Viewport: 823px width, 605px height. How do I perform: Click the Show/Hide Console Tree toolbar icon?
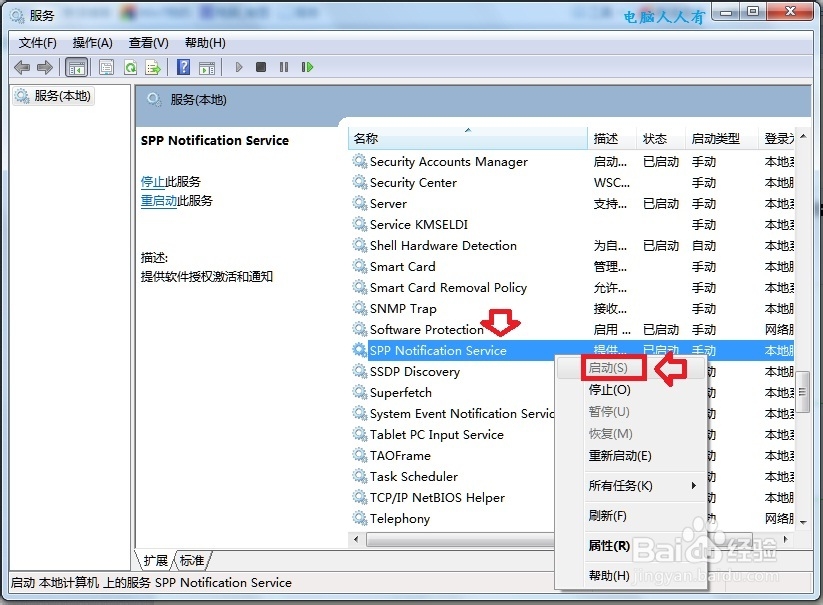76,66
